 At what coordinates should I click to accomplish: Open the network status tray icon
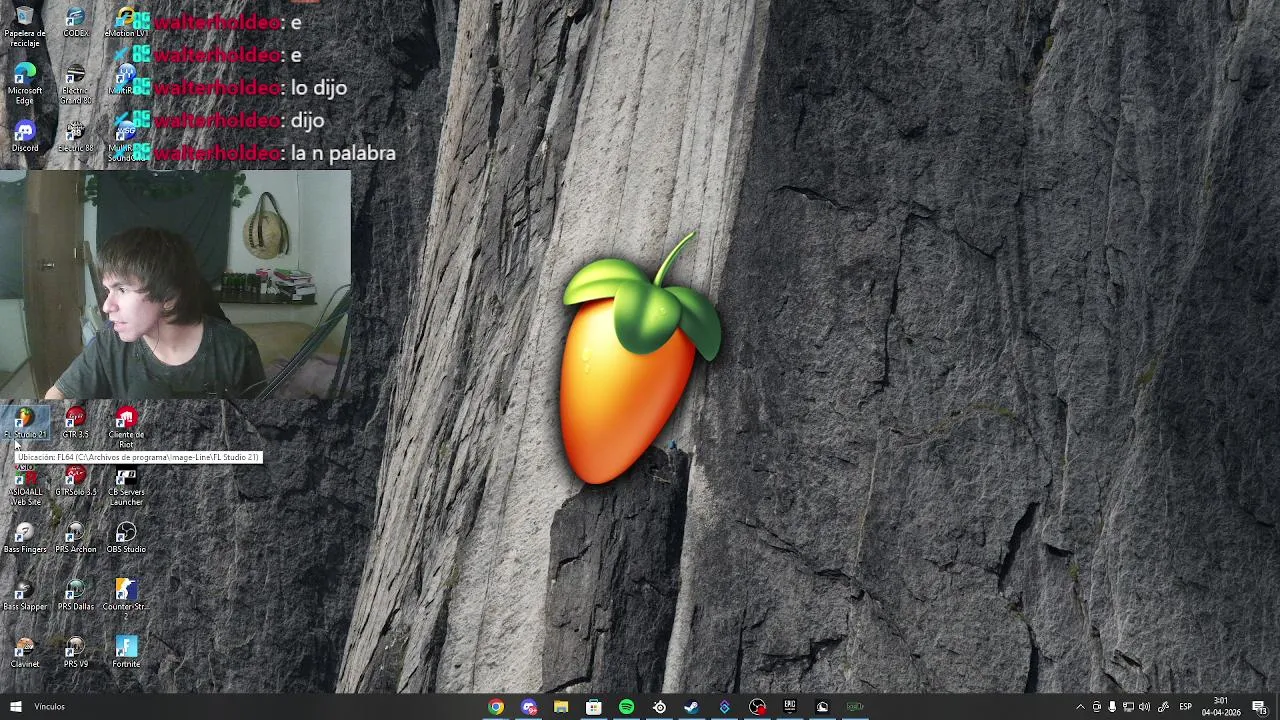click(x=1128, y=707)
